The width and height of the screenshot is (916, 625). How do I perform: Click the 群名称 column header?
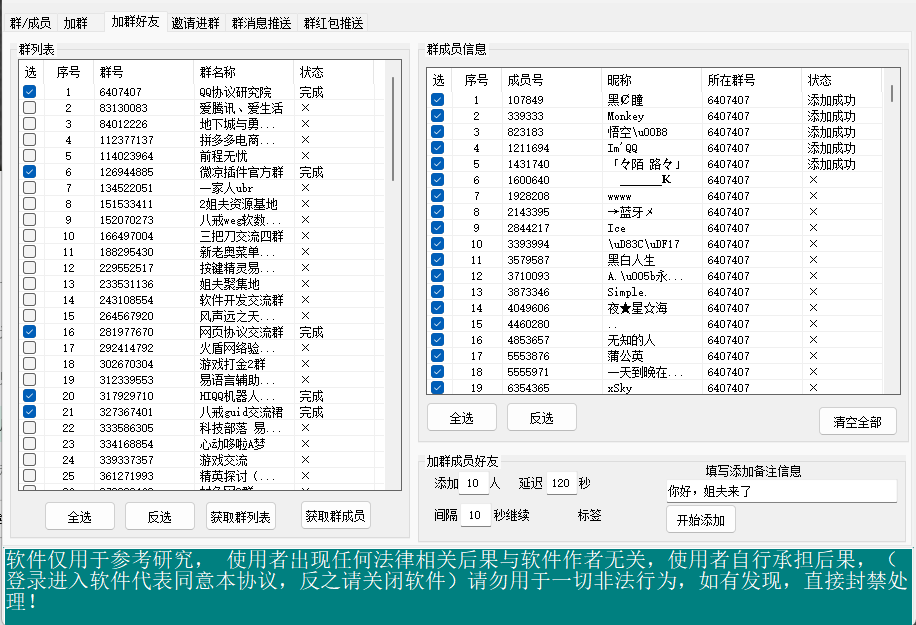pyautogui.click(x=243, y=72)
